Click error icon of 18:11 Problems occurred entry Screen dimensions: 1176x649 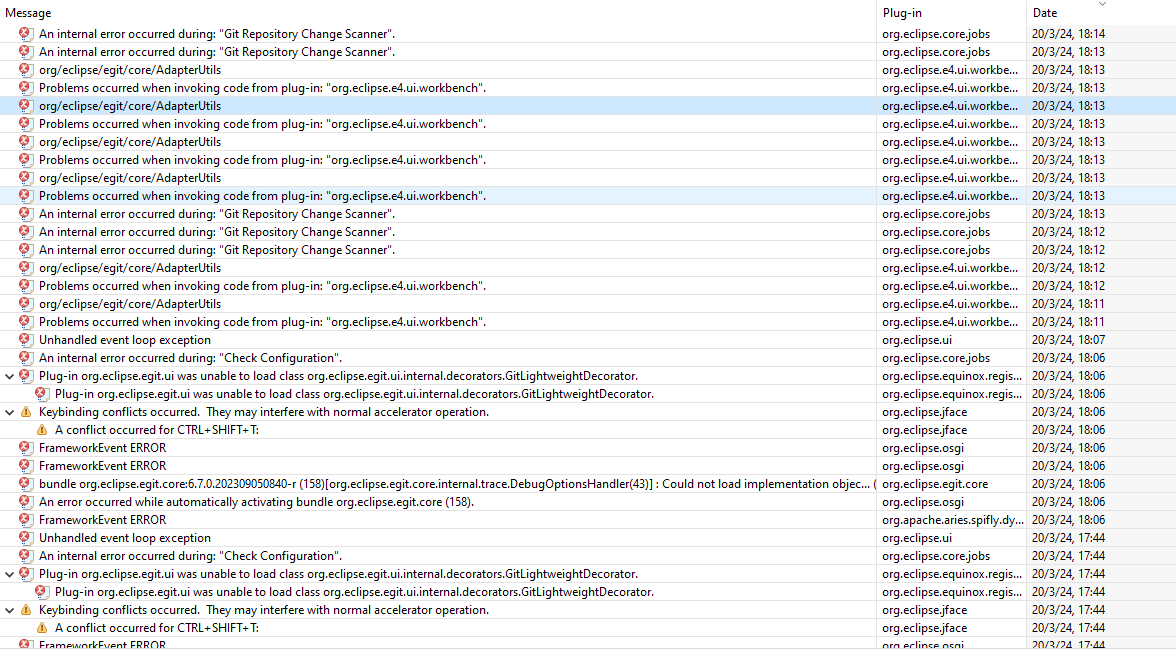pyautogui.click(x=26, y=322)
